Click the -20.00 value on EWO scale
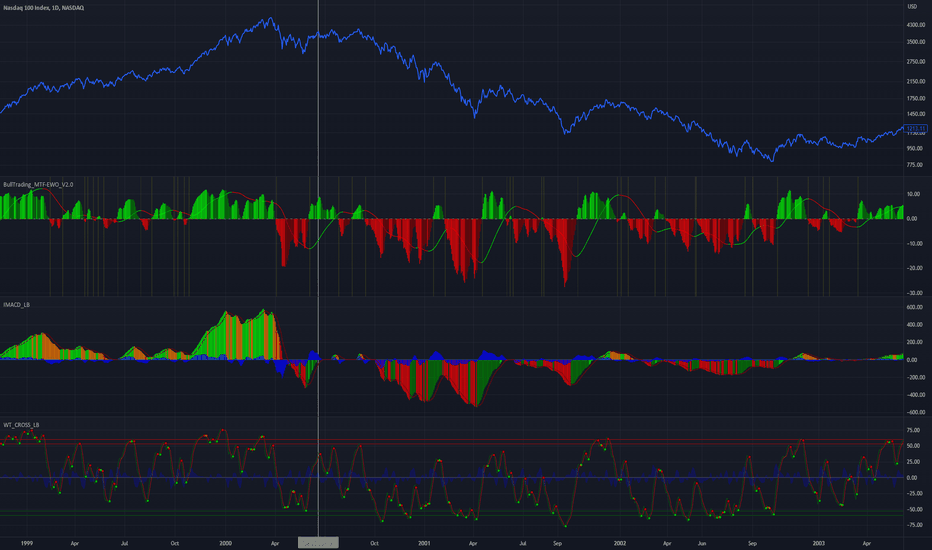 tap(913, 268)
